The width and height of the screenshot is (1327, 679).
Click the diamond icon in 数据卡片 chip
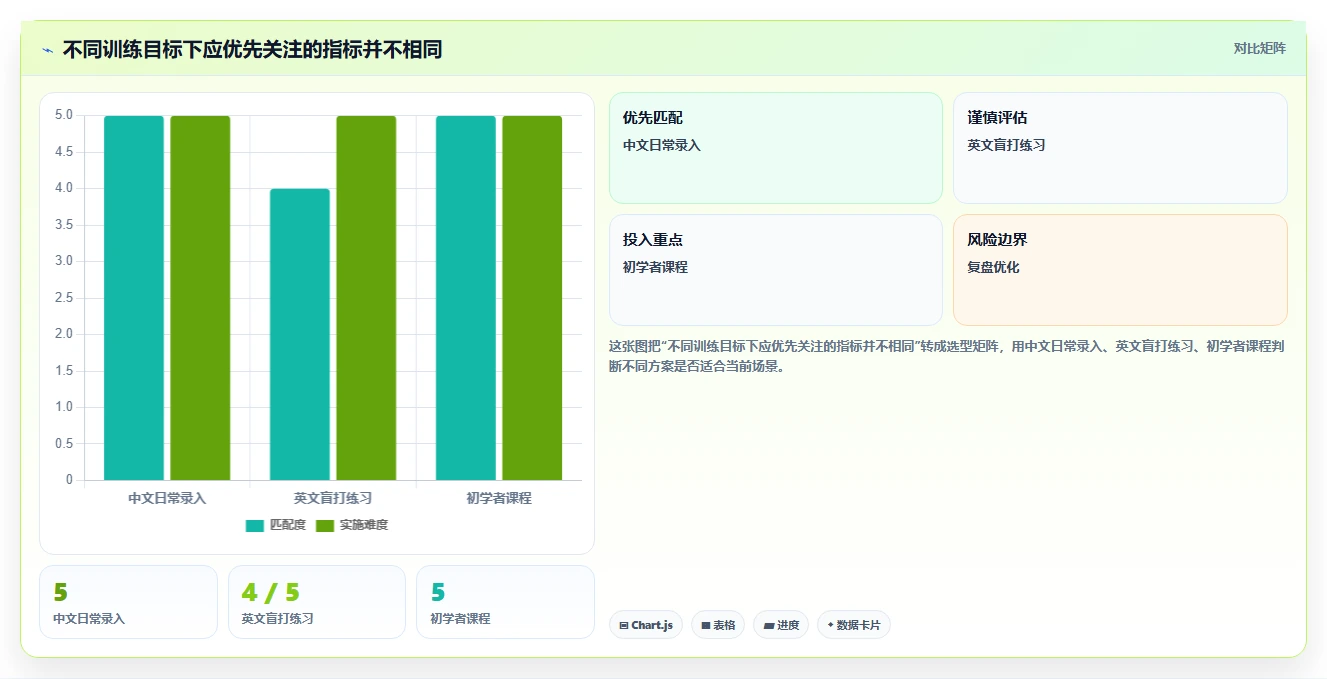coord(830,626)
